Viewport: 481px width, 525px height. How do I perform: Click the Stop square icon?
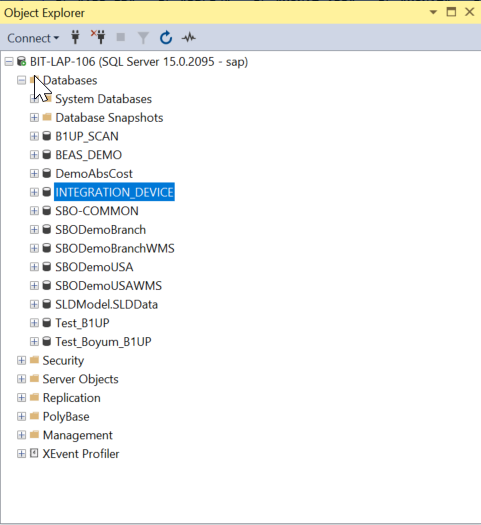[121, 37]
